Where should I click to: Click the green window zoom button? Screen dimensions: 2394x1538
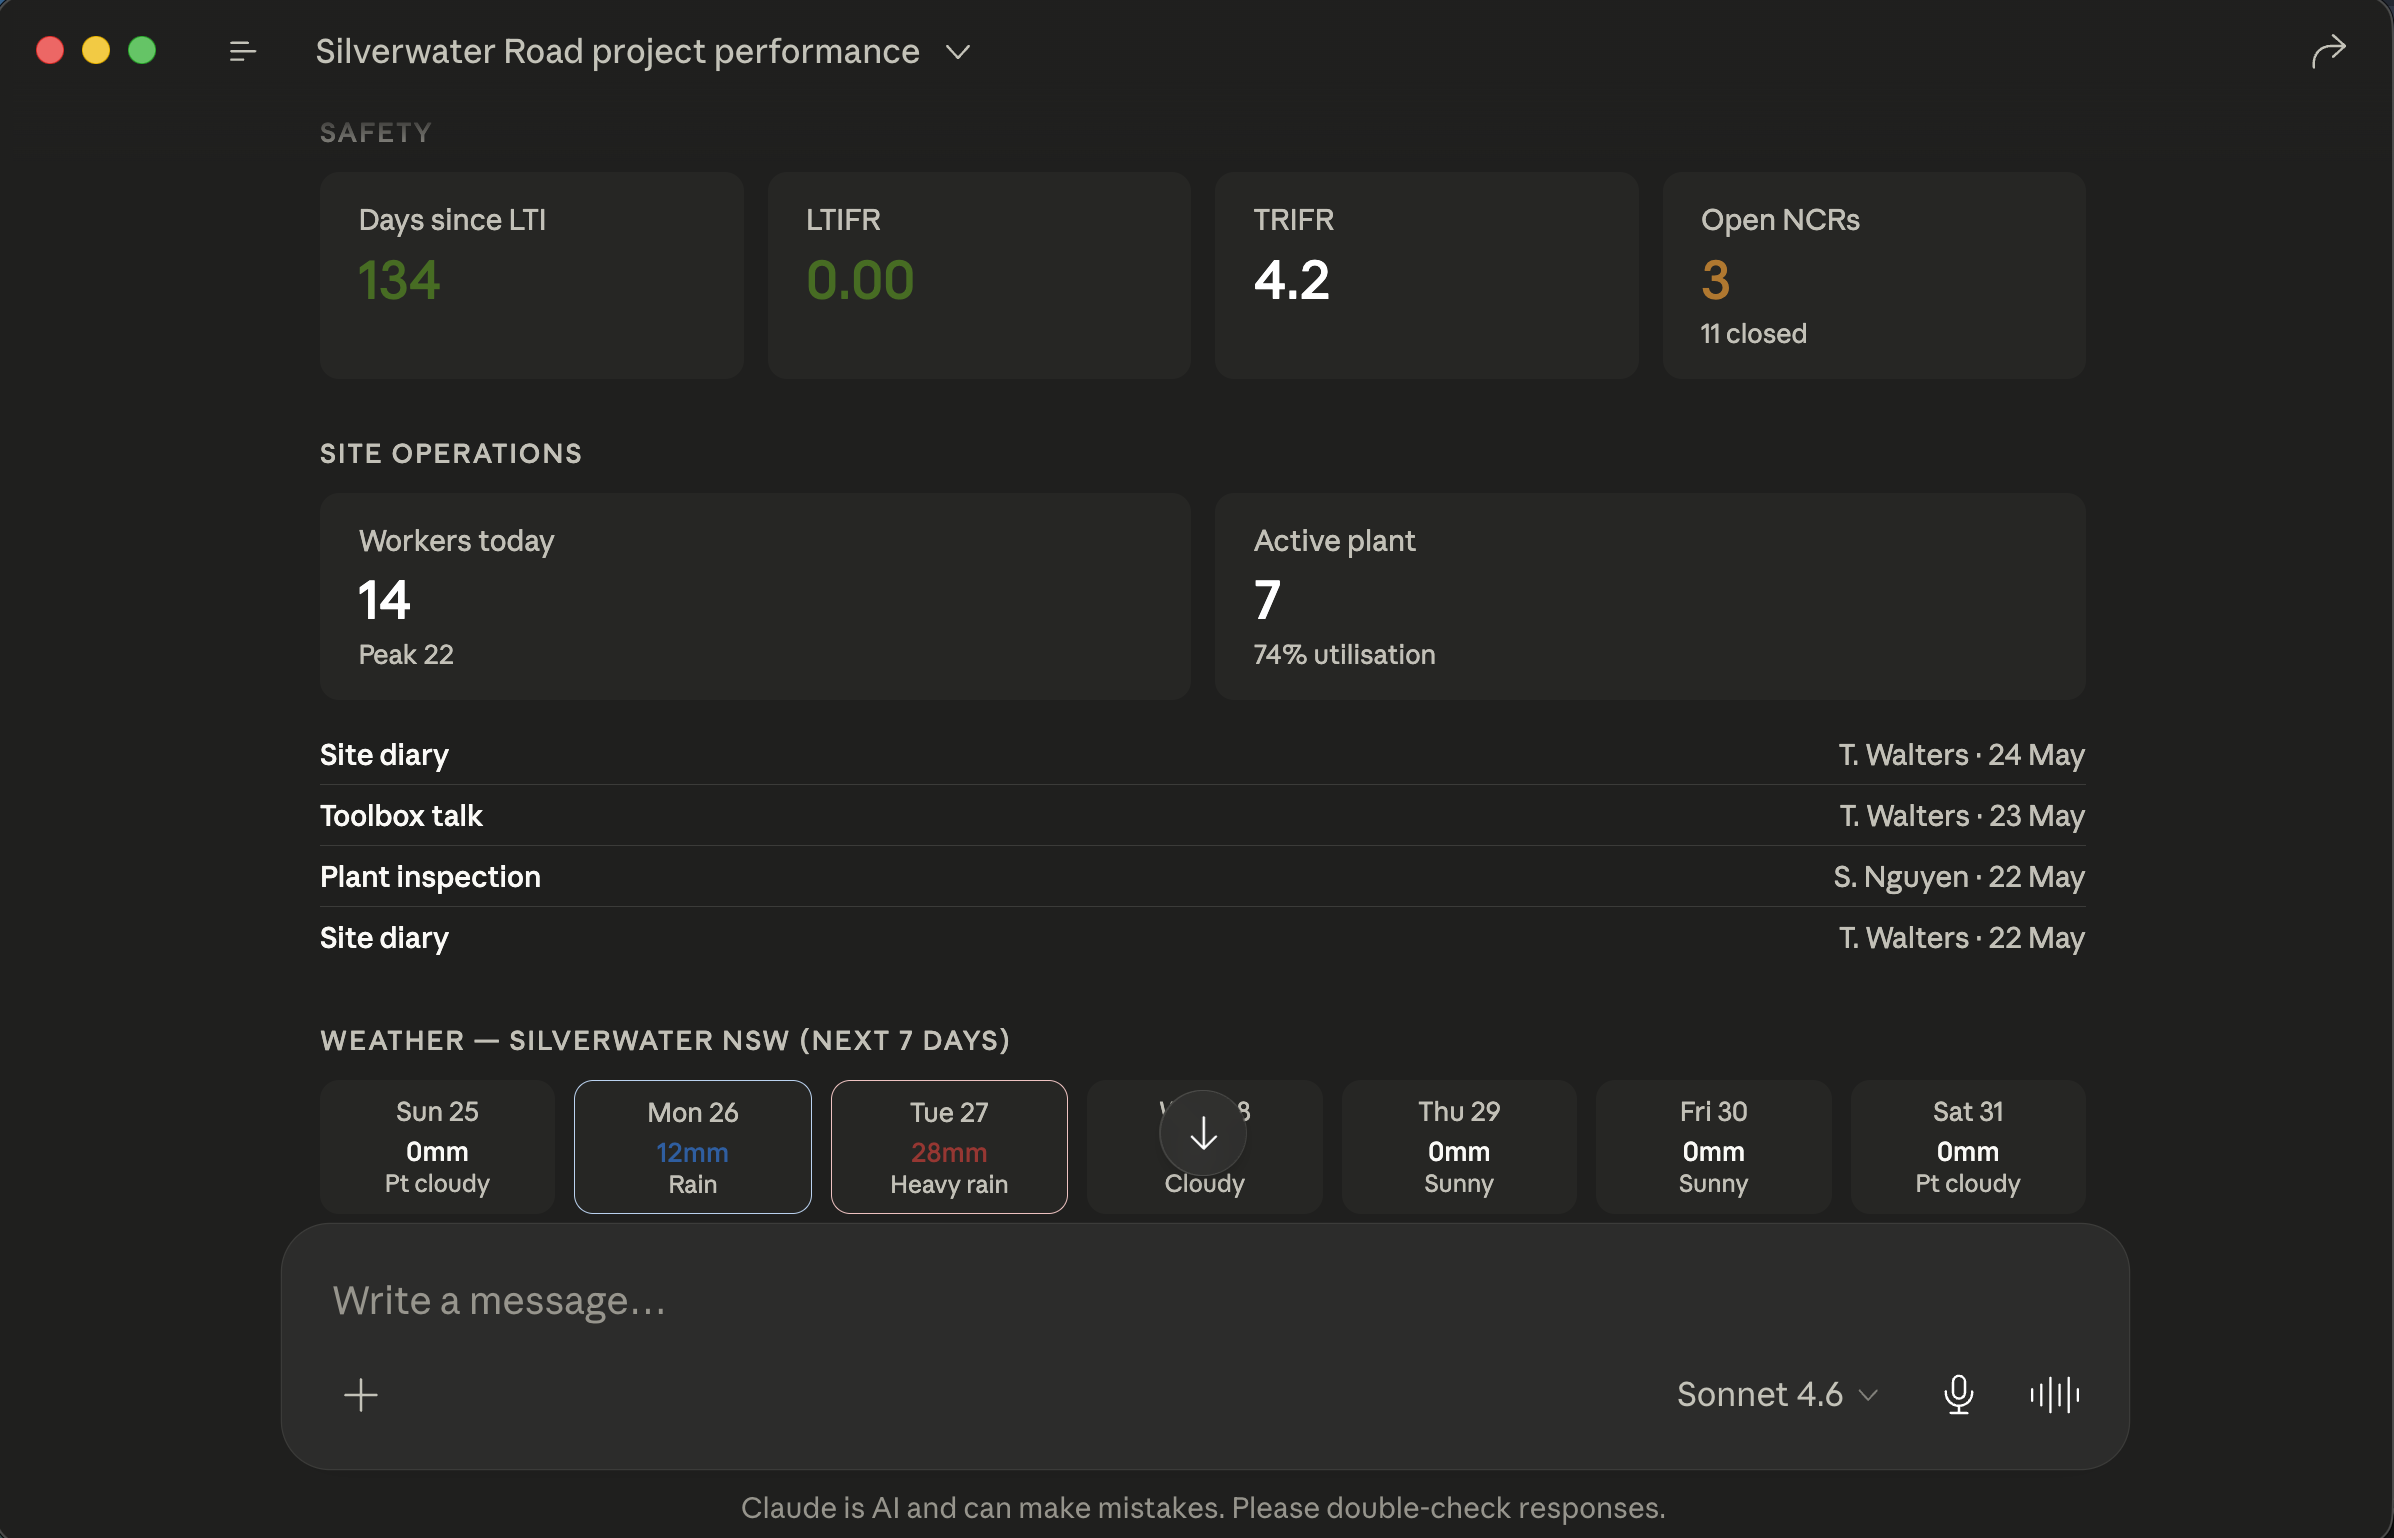click(x=142, y=50)
